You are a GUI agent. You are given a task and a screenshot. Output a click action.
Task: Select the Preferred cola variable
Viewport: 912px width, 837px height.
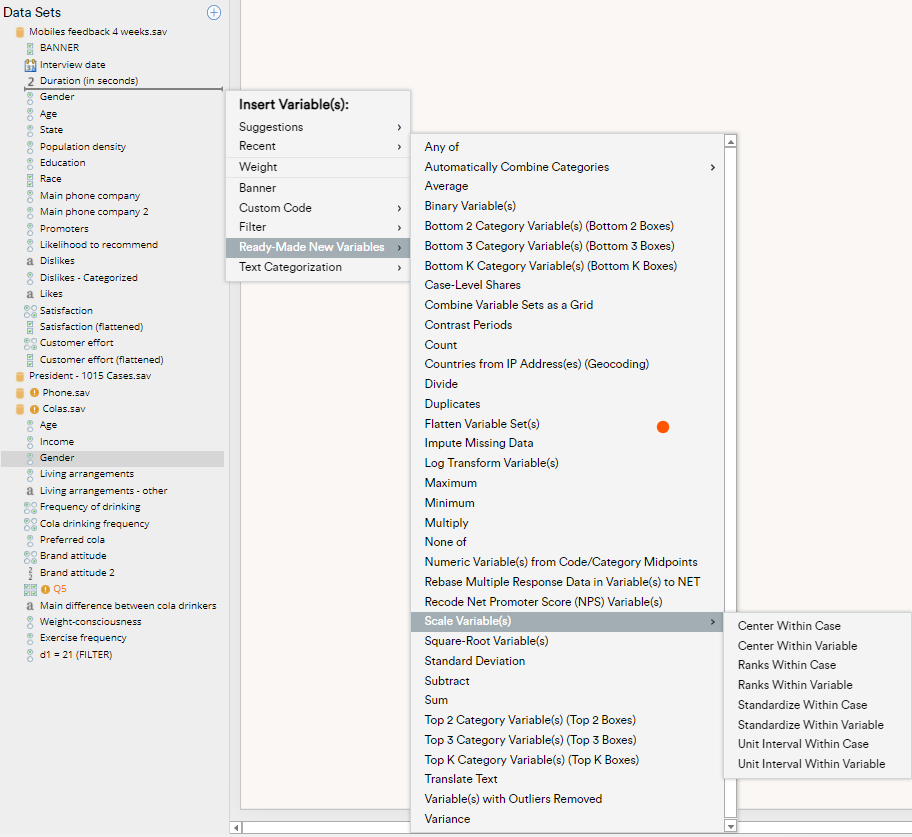point(72,540)
